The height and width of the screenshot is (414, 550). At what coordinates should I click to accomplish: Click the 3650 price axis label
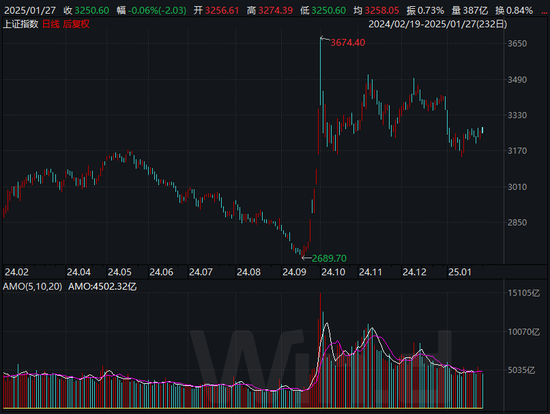click(x=517, y=44)
